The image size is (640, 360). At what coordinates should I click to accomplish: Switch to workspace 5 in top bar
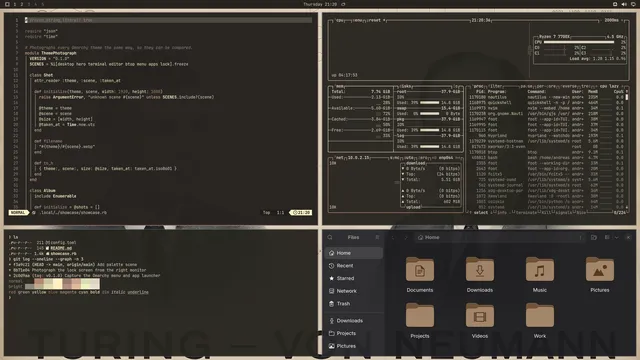point(42,4)
